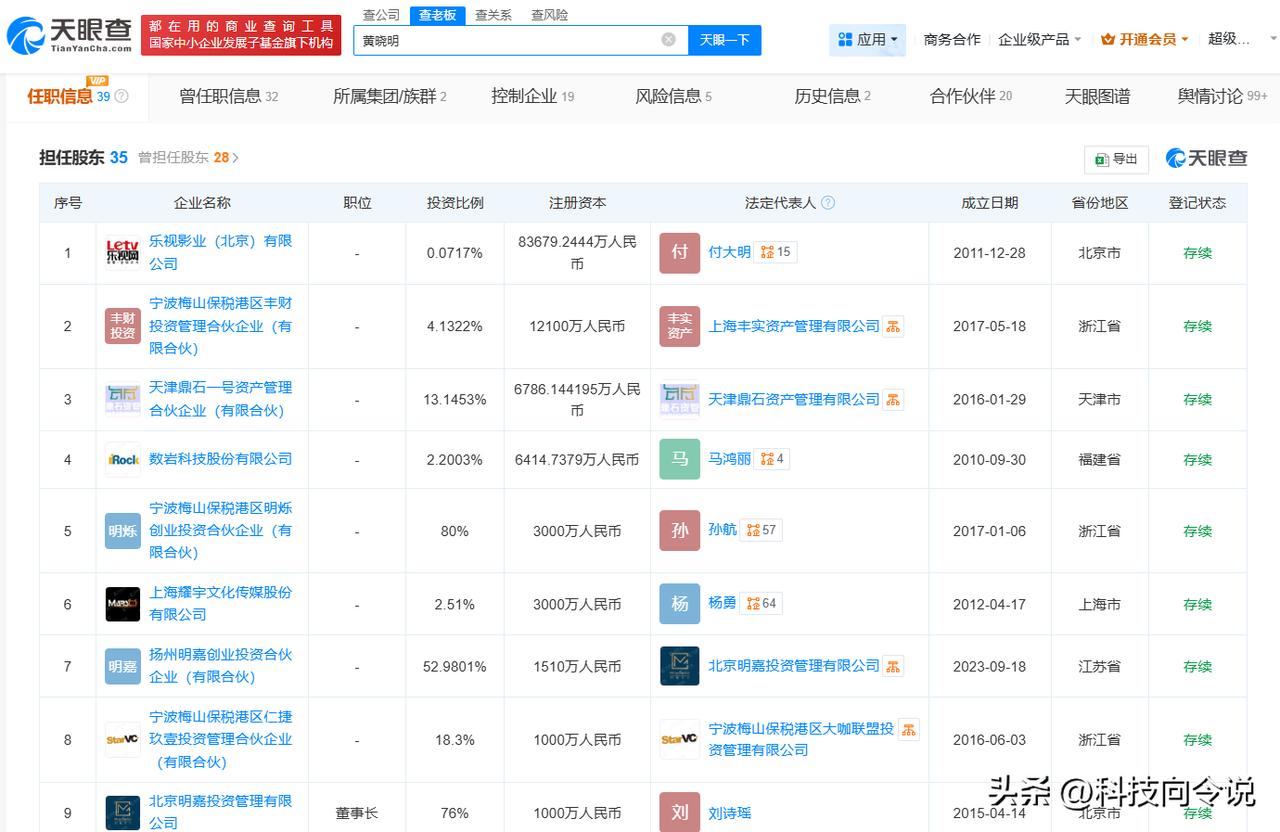Viewport: 1280px width, 832px height.
Task: Clear the search box with the X icon
Action: pyautogui.click(x=668, y=40)
